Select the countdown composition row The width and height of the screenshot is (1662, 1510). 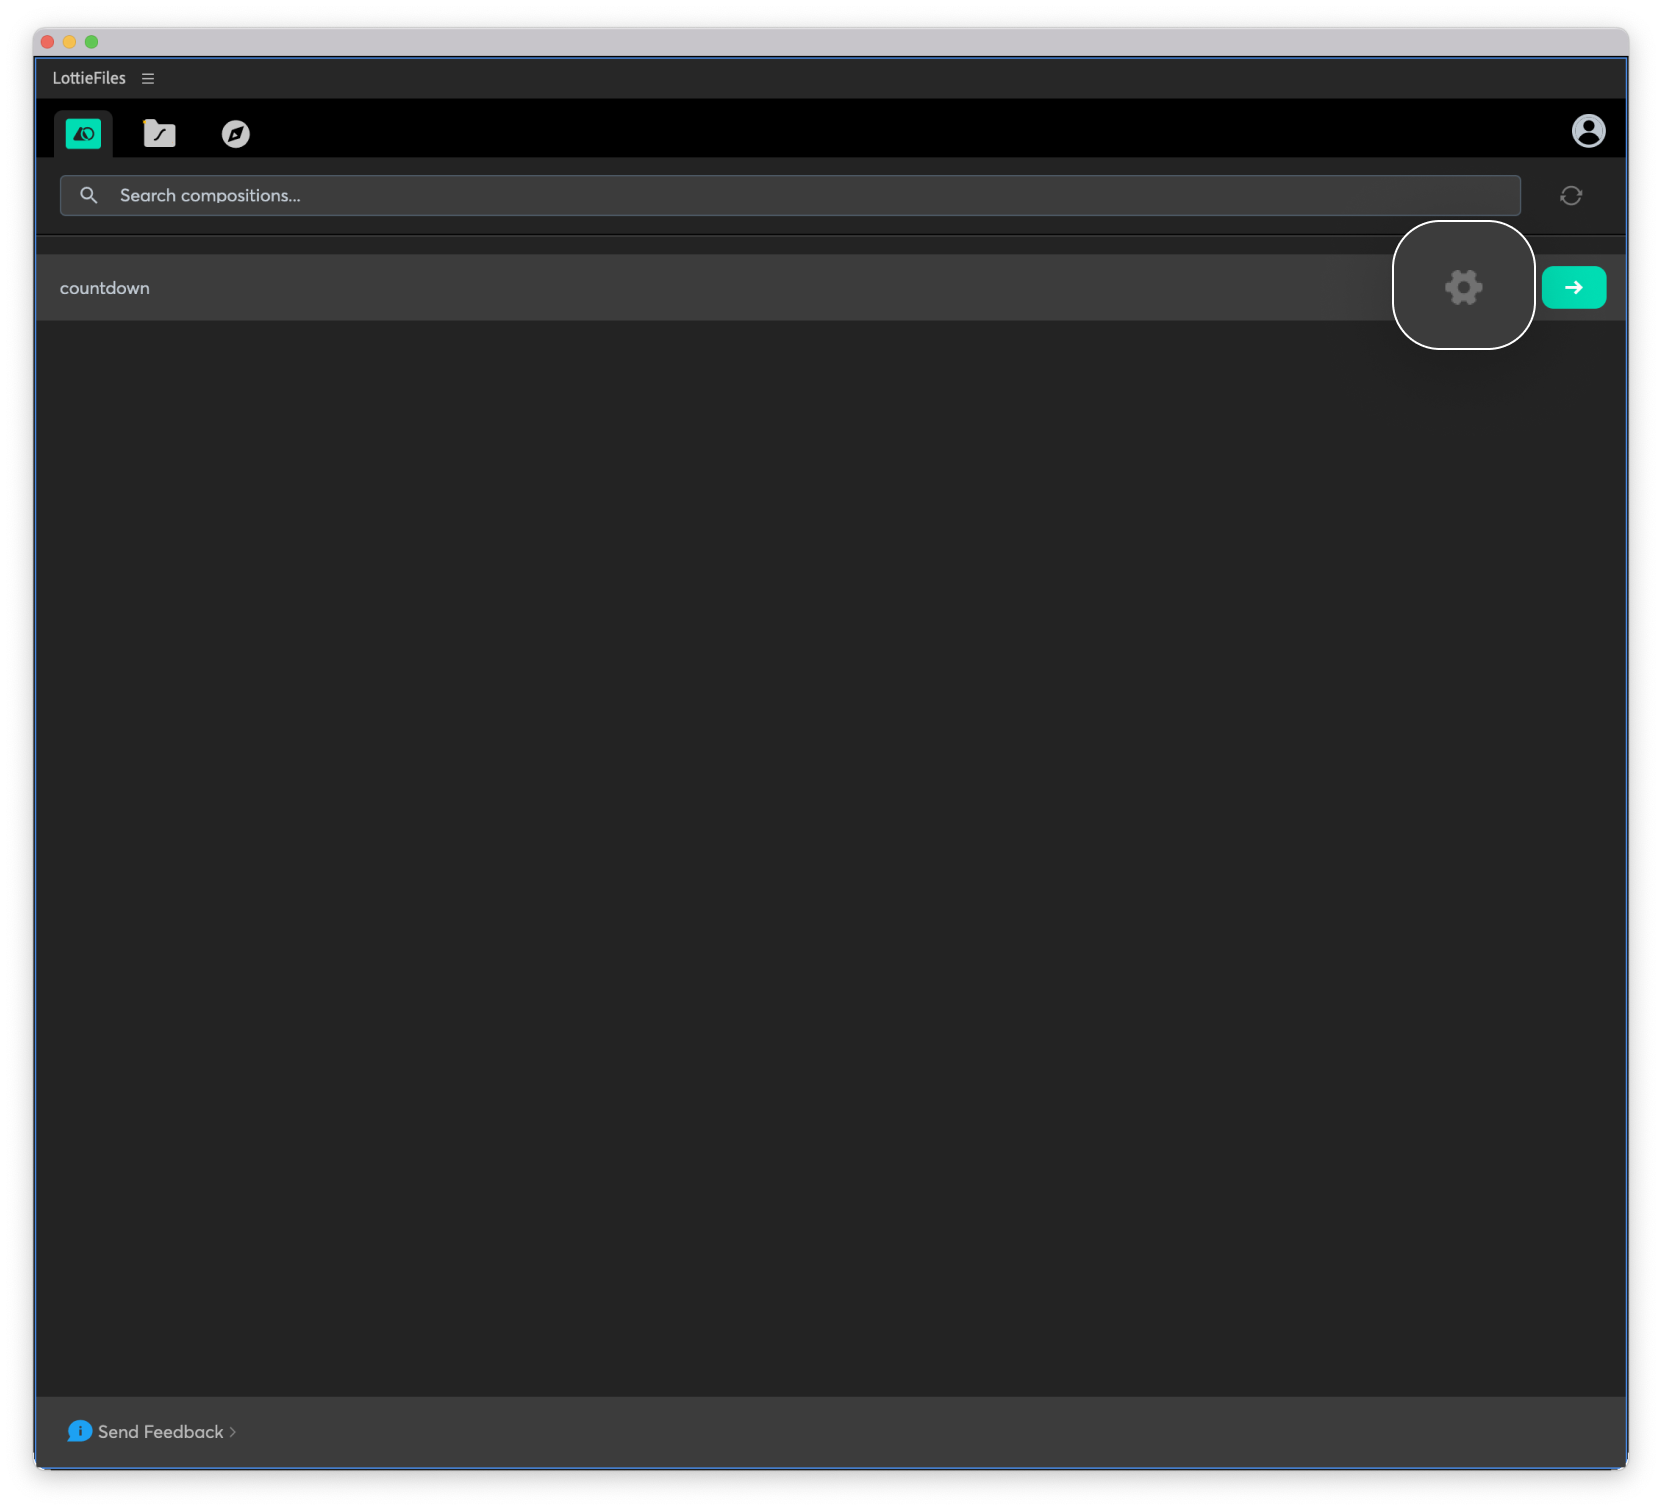pyautogui.click(x=830, y=288)
